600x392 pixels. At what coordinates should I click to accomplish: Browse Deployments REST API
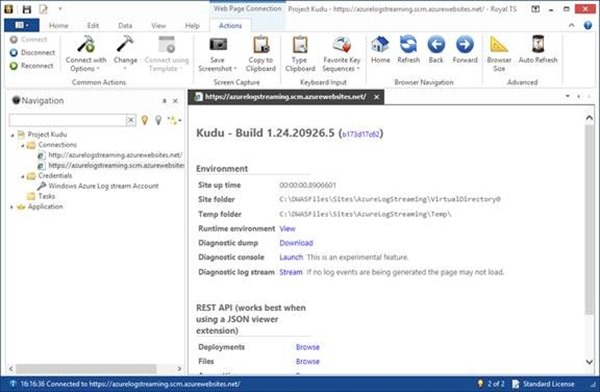[308, 347]
